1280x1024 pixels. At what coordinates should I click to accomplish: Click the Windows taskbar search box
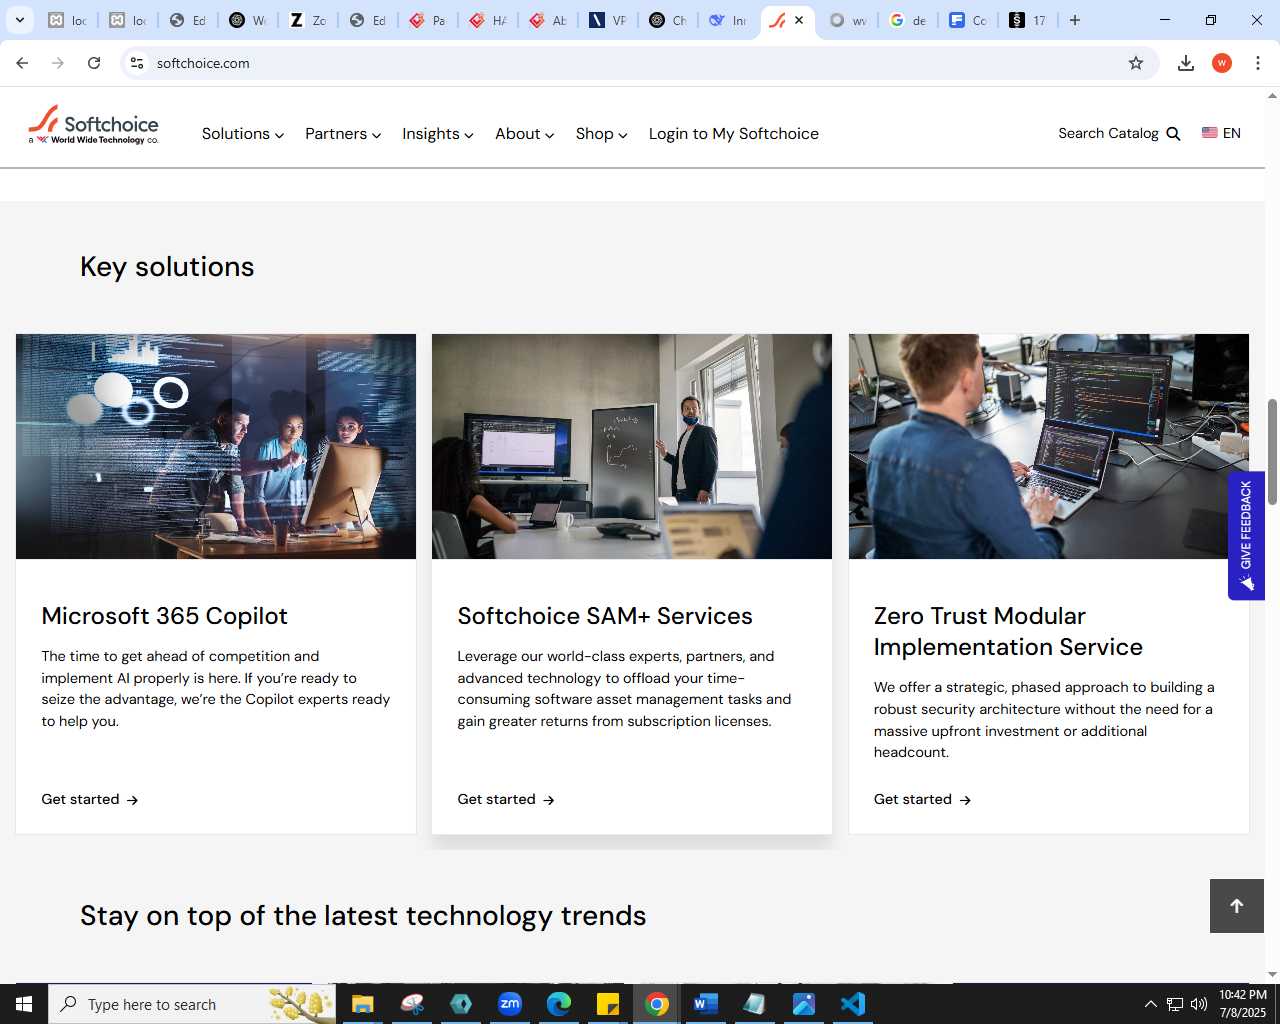point(192,1004)
